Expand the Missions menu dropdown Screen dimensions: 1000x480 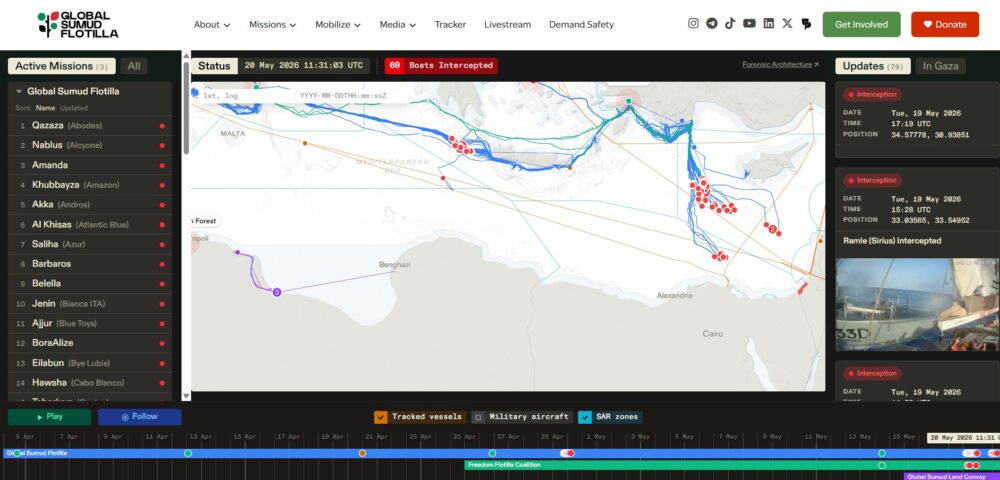point(272,24)
